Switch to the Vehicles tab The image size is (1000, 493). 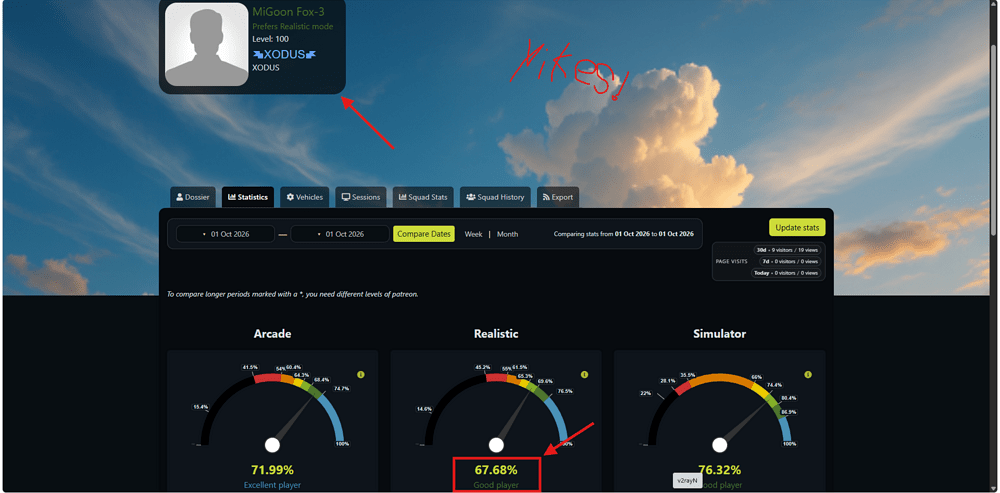click(305, 197)
